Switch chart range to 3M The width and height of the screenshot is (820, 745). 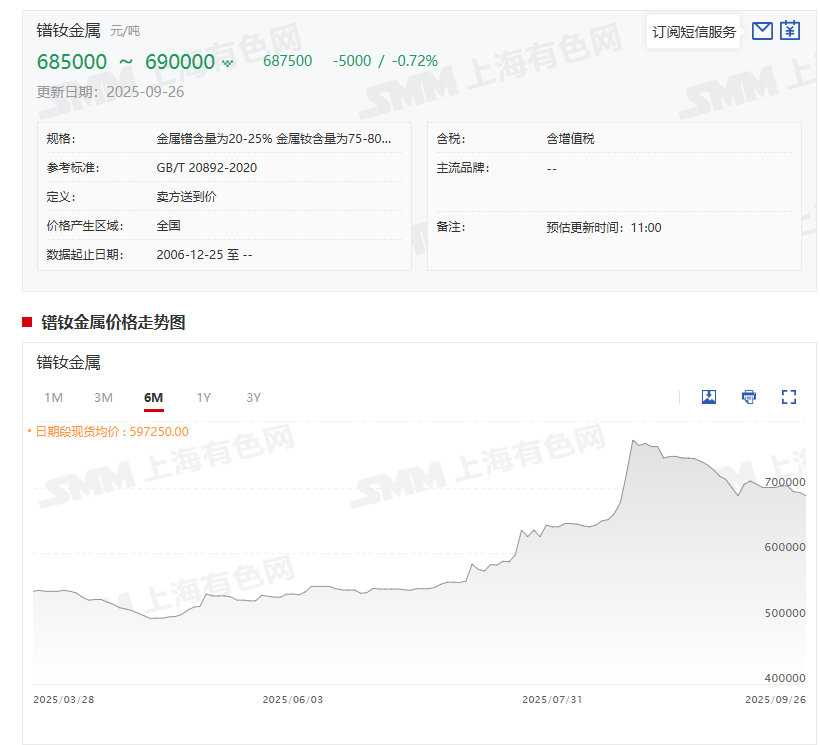[103, 398]
